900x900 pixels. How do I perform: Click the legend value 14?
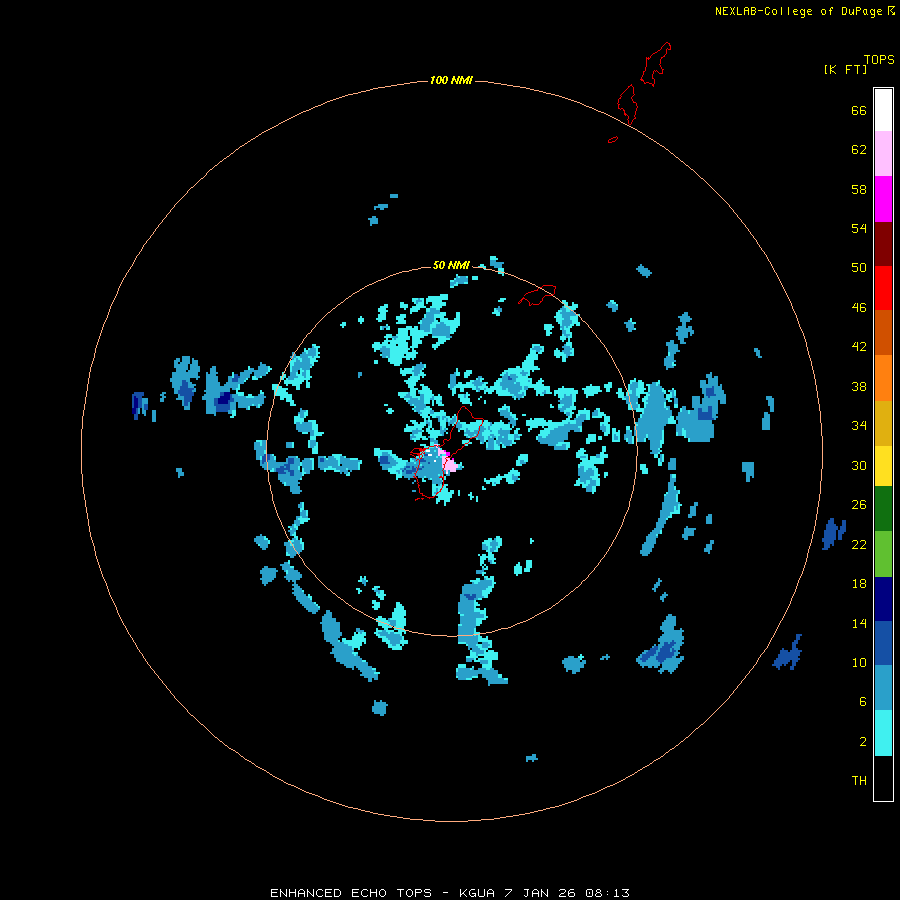point(859,623)
